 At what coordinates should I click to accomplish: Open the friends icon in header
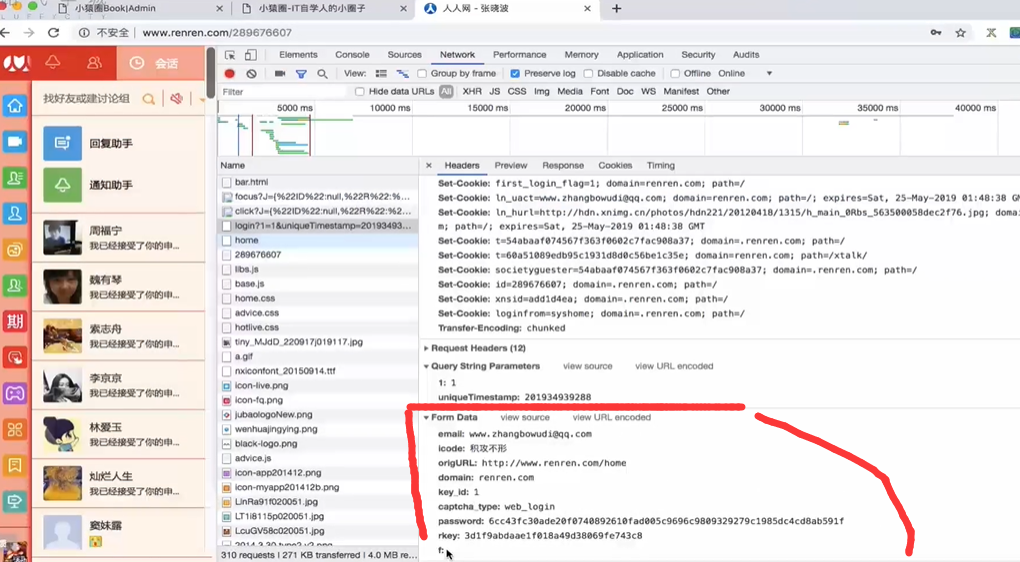pyautogui.click(x=94, y=62)
